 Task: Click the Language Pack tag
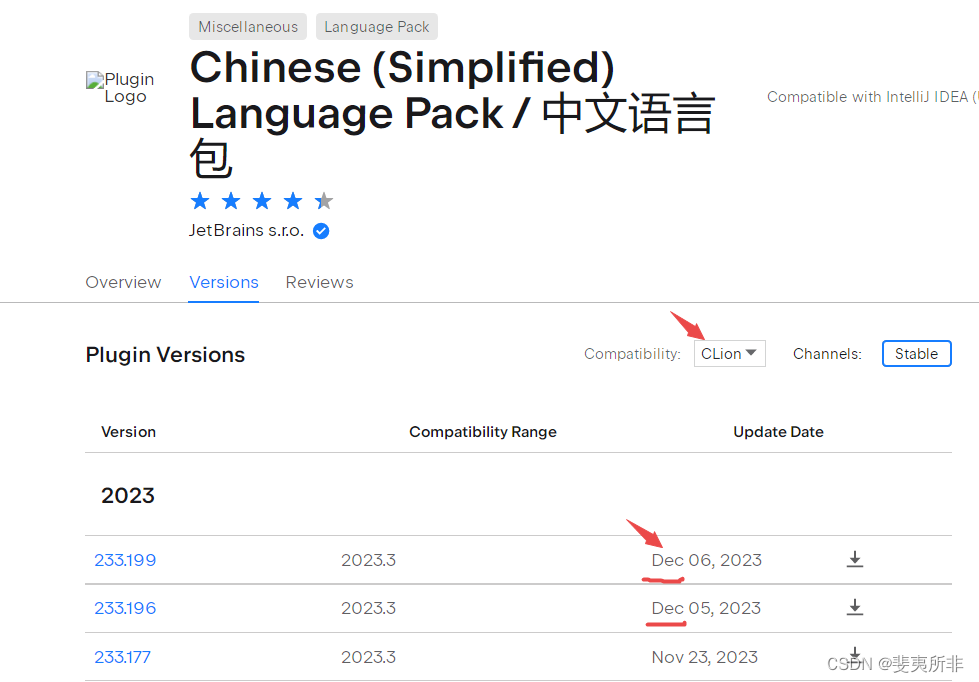click(376, 27)
